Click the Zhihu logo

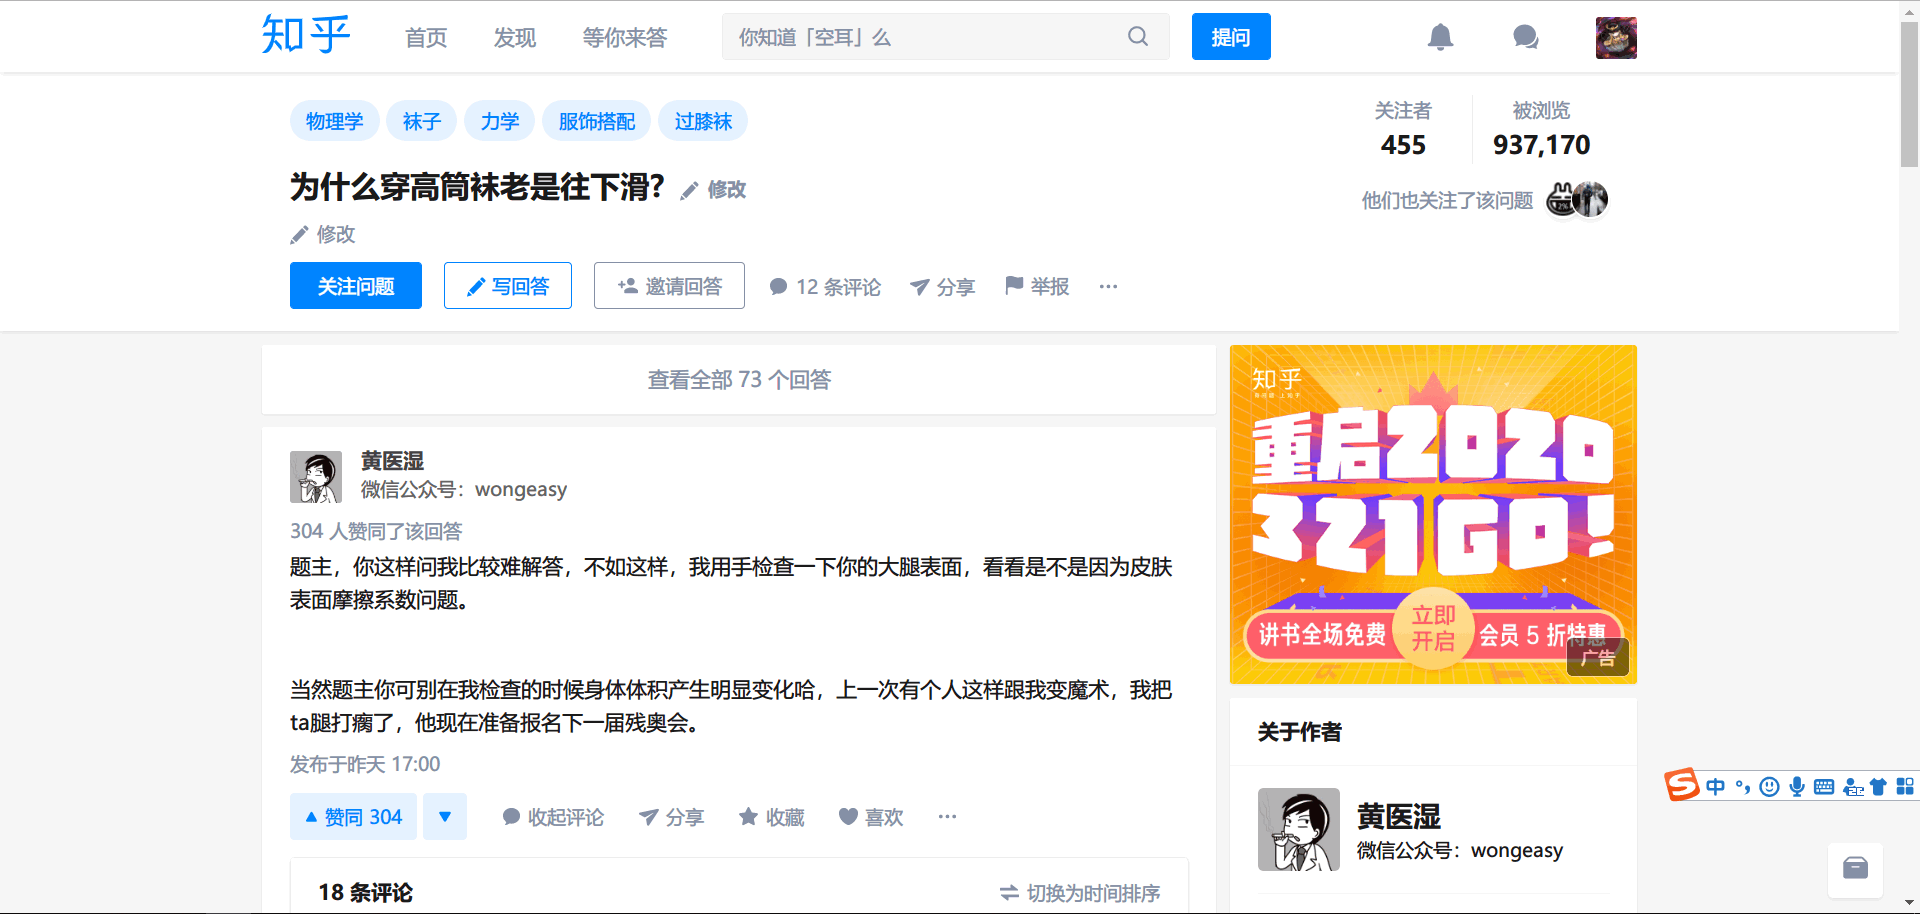[306, 35]
